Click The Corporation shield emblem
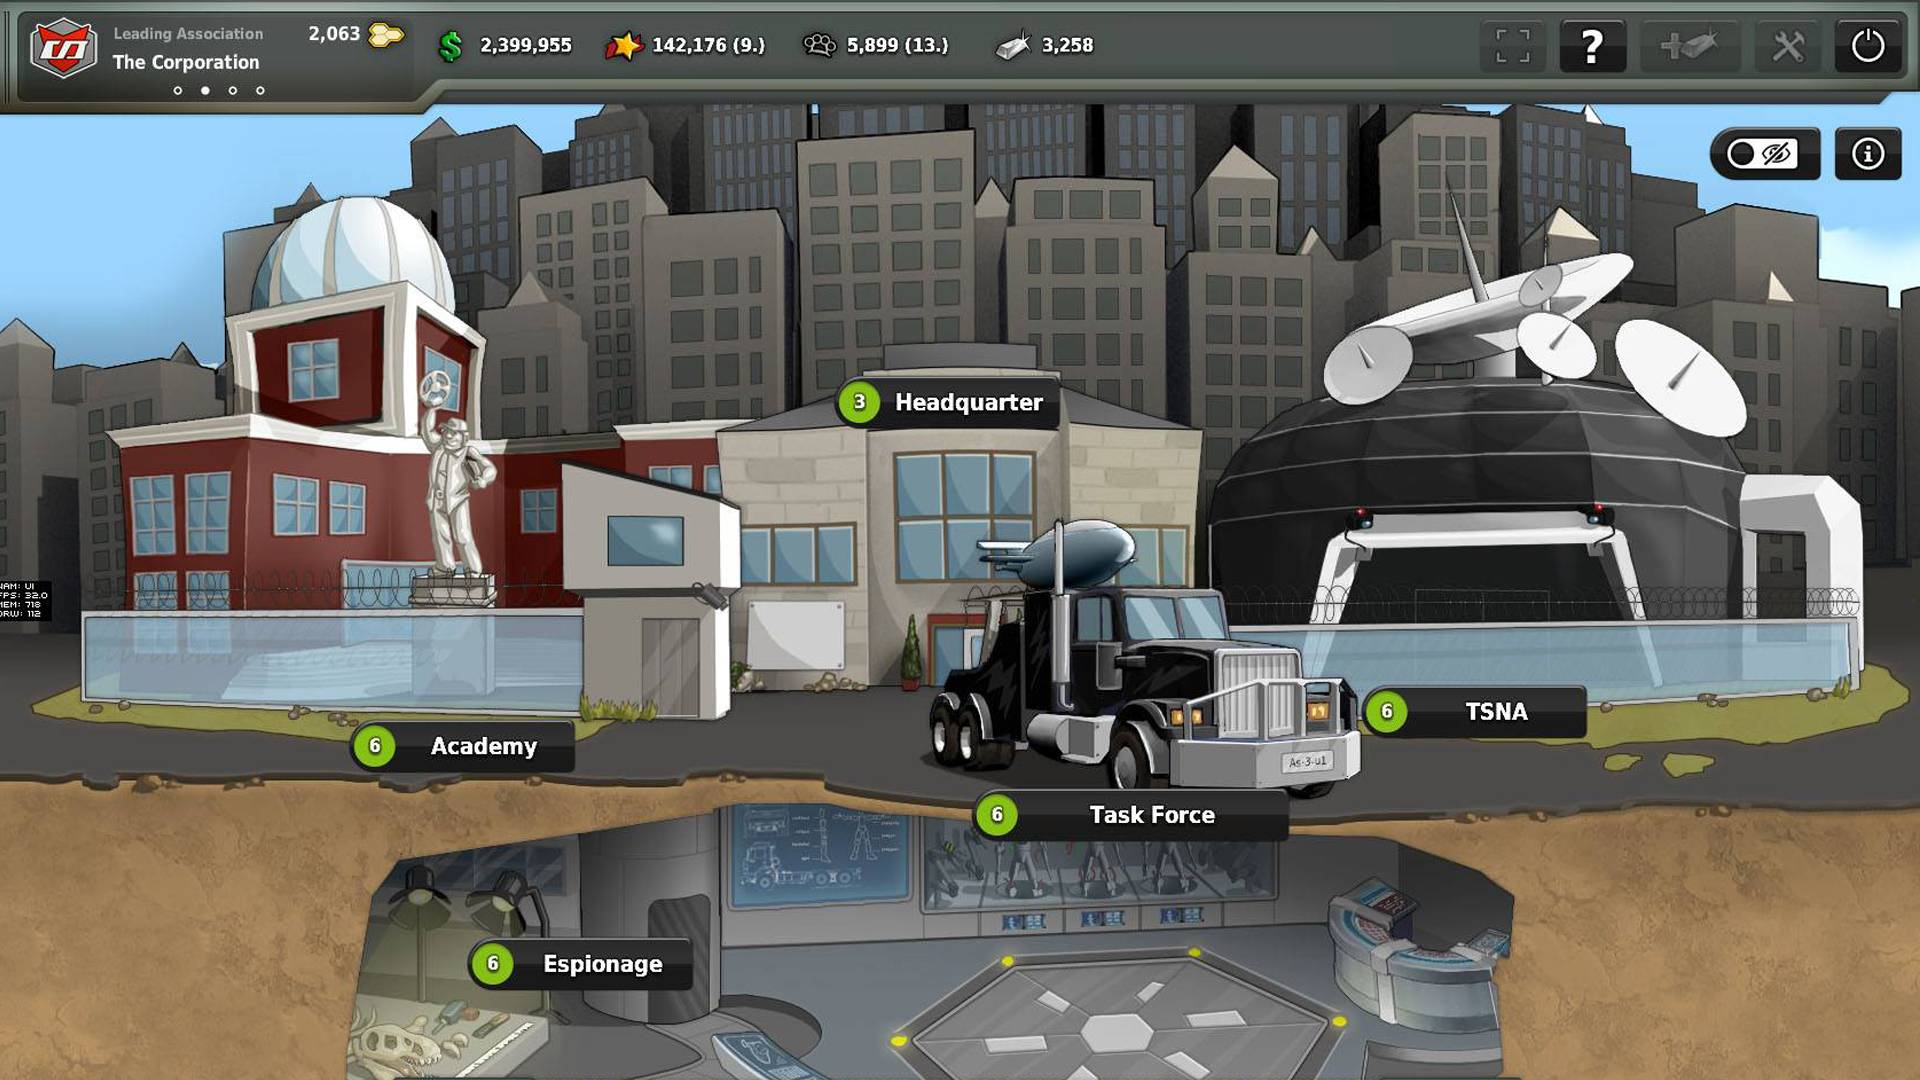This screenshot has width=1920, height=1080. click(x=62, y=47)
